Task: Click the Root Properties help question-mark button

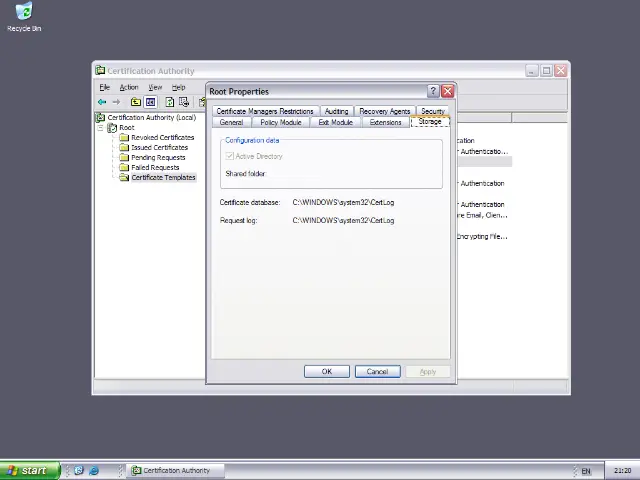Action: coord(433,91)
